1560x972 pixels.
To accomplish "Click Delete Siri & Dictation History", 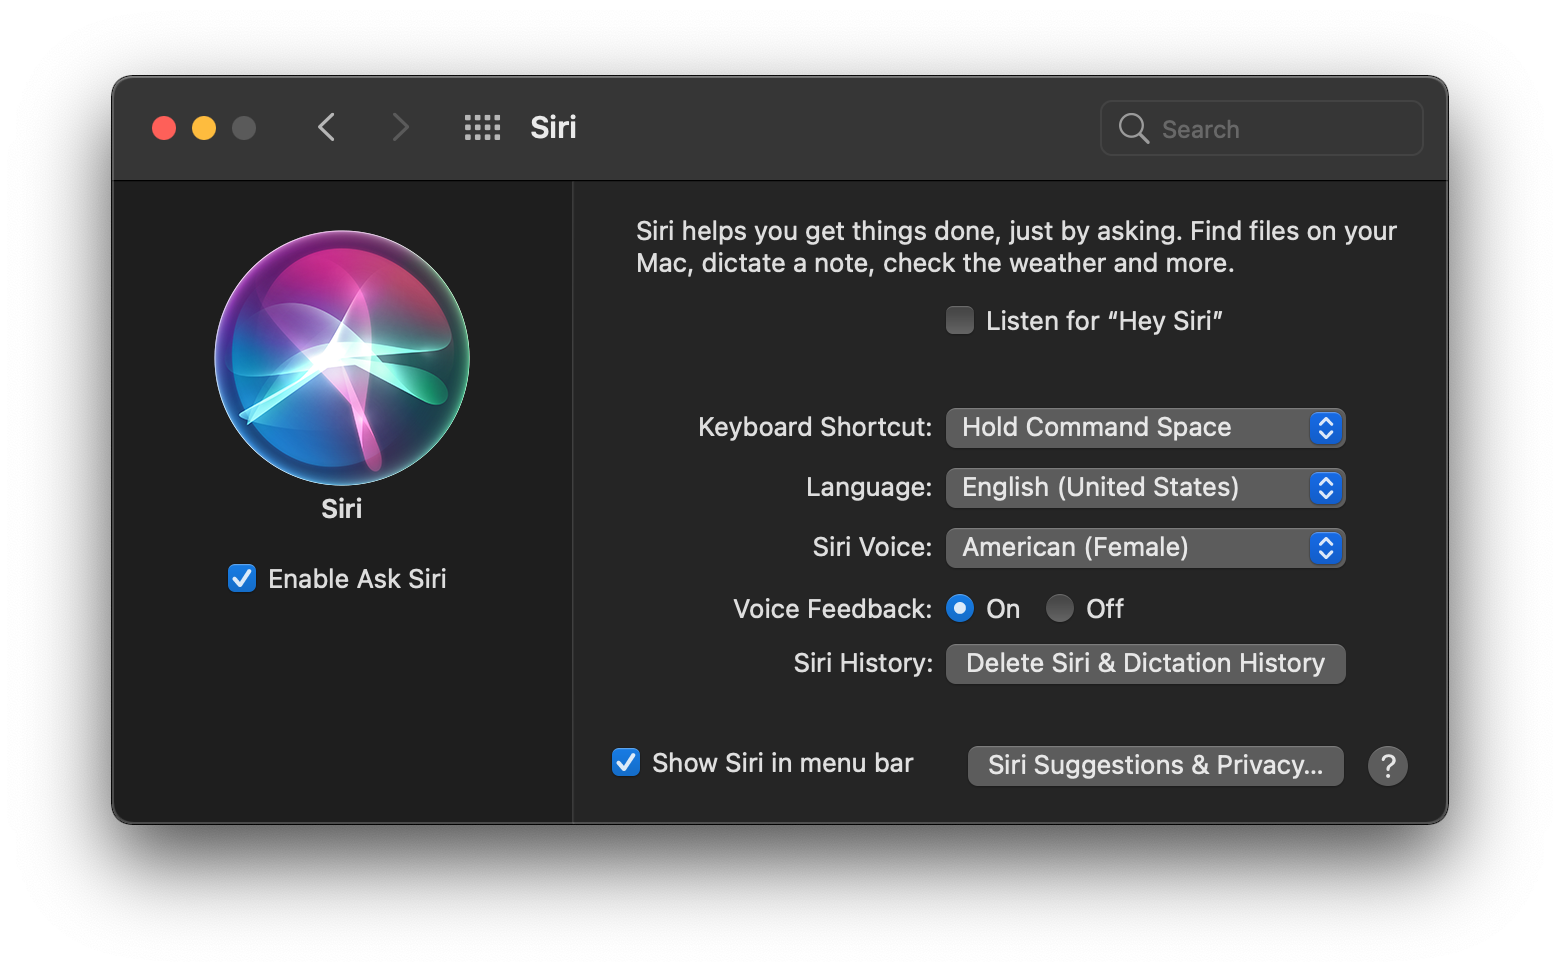I will [x=1146, y=664].
